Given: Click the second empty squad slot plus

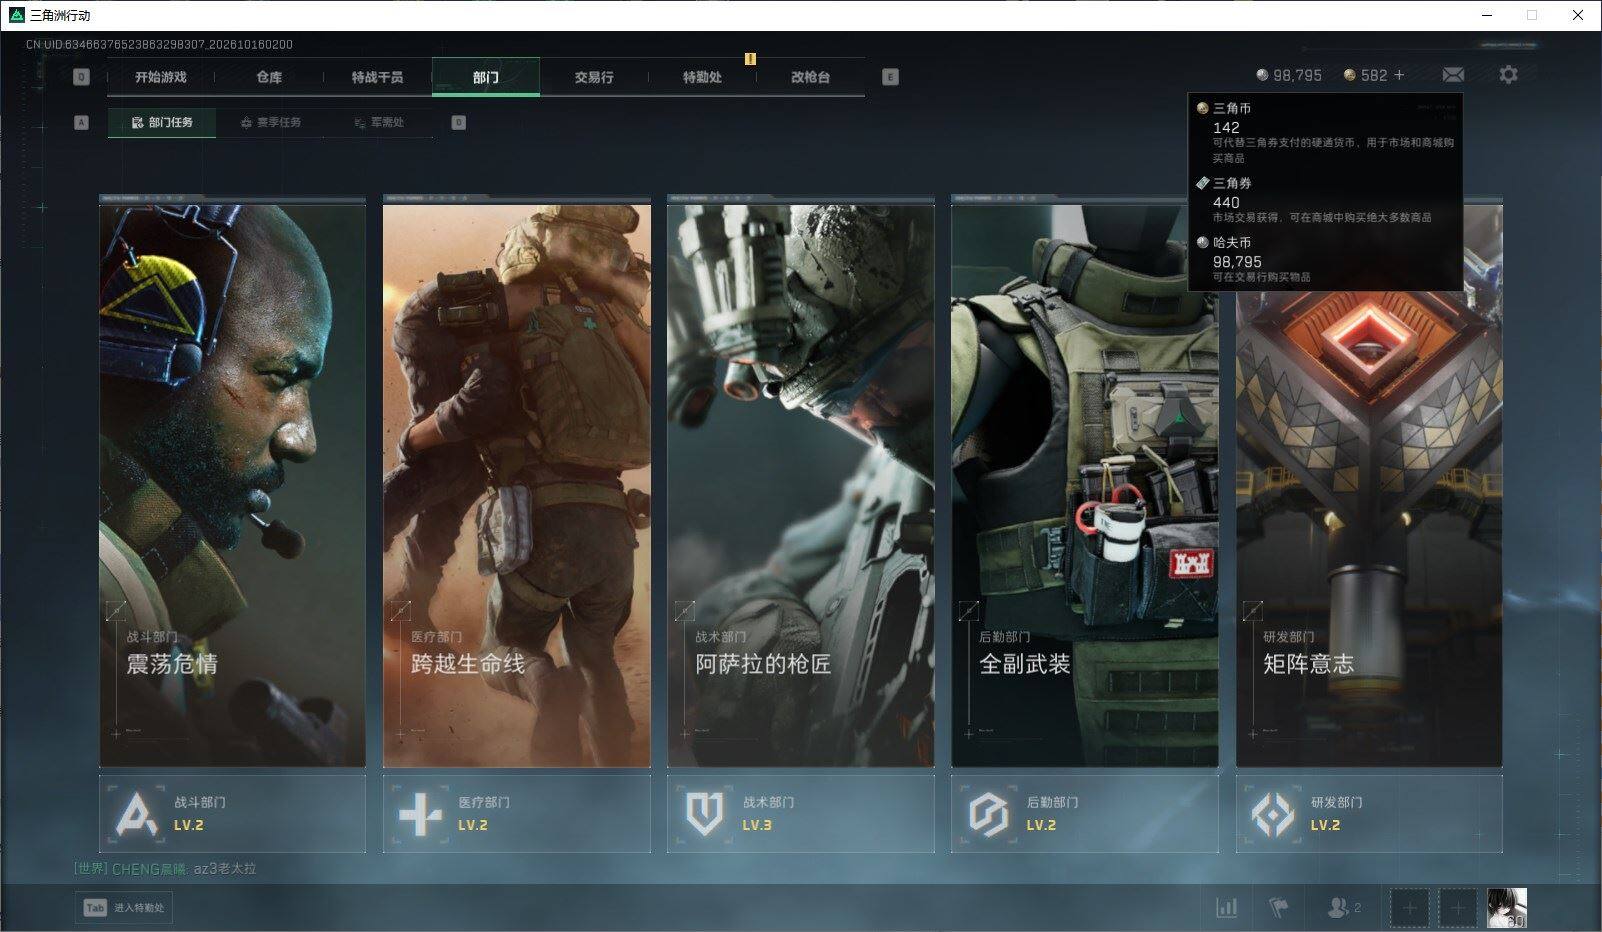Looking at the screenshot, I should pos(1457,908).
